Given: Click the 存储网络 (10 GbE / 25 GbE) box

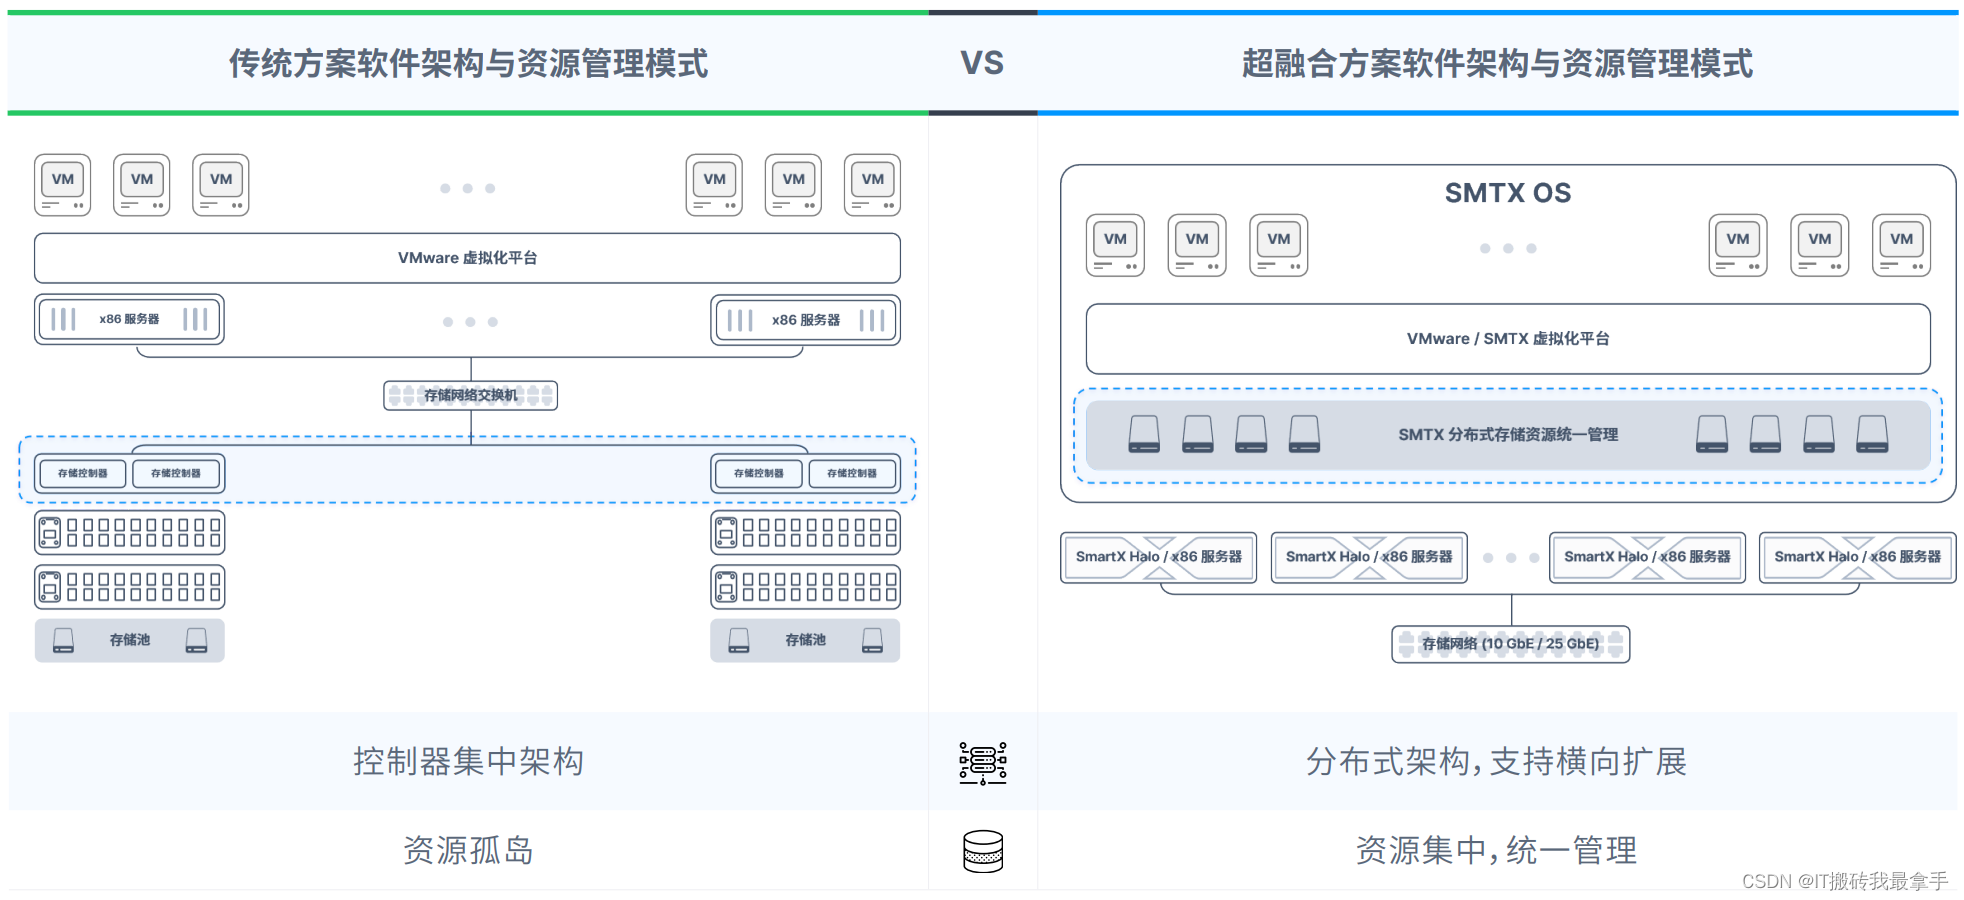Looking at the screenshot, I should click(x=1511, y=644).
